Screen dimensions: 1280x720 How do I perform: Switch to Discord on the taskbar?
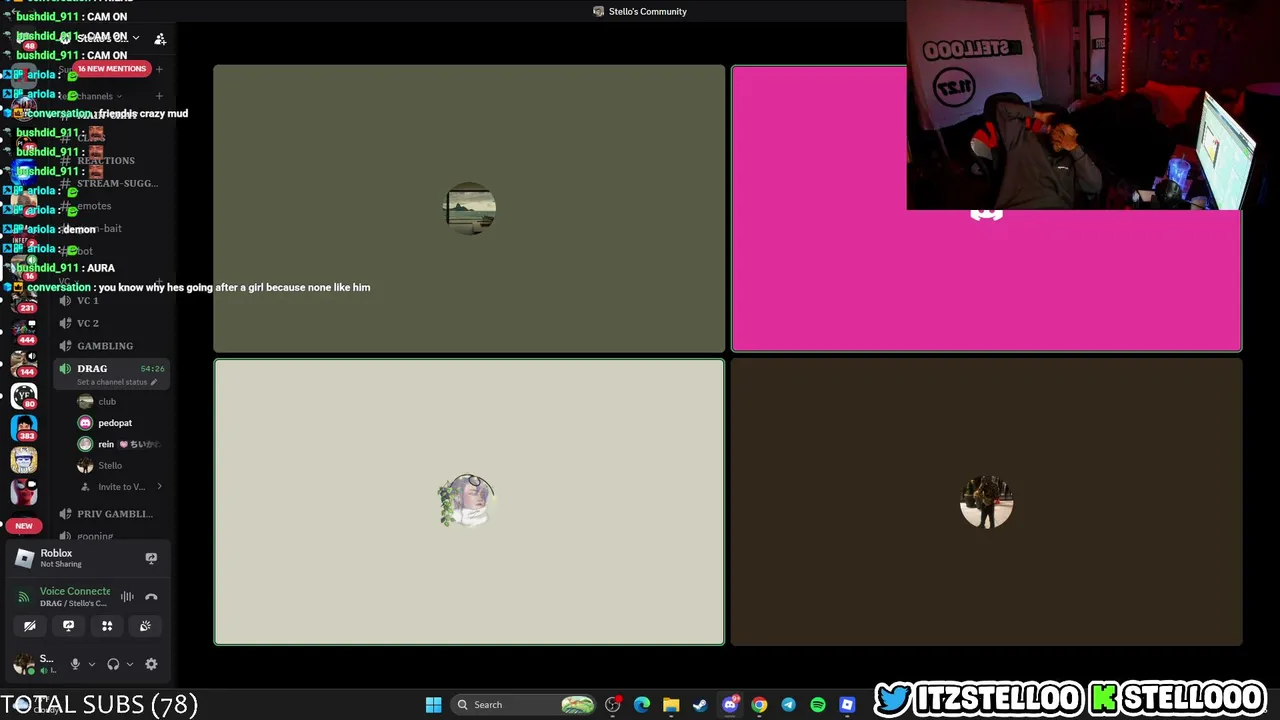pyautogui.click(x=730, y=705)
